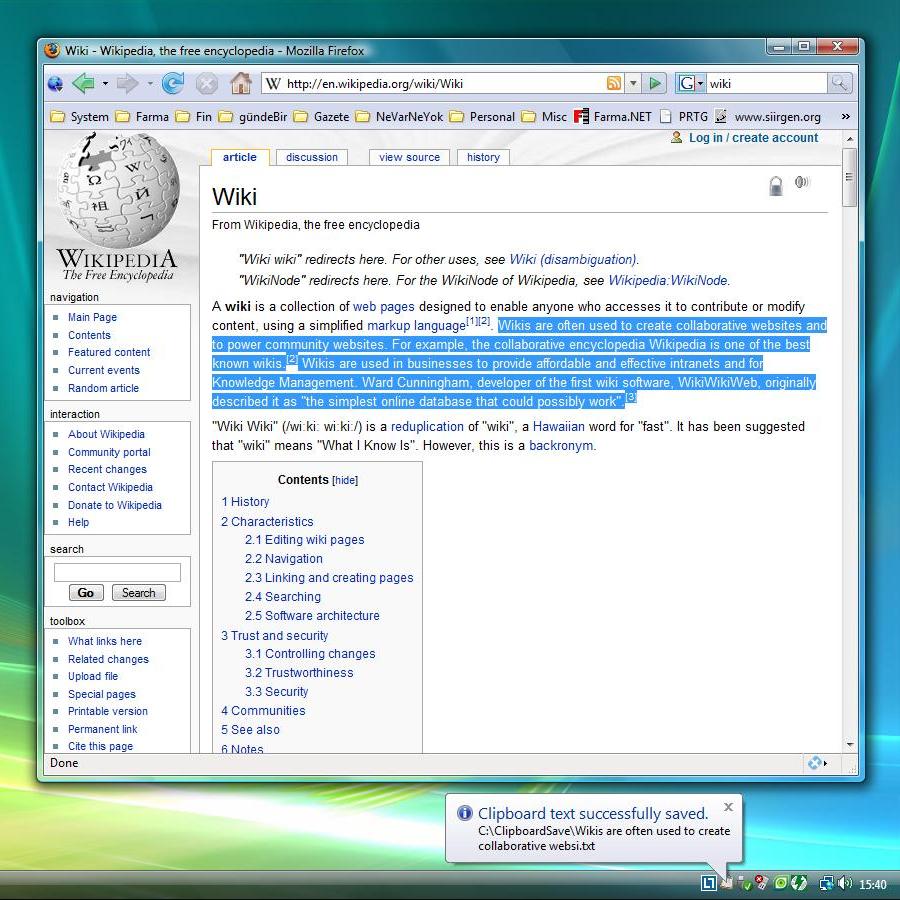
Task: Switch to the discussion tab
Action: pyautogui.click(x=312, y=157)
